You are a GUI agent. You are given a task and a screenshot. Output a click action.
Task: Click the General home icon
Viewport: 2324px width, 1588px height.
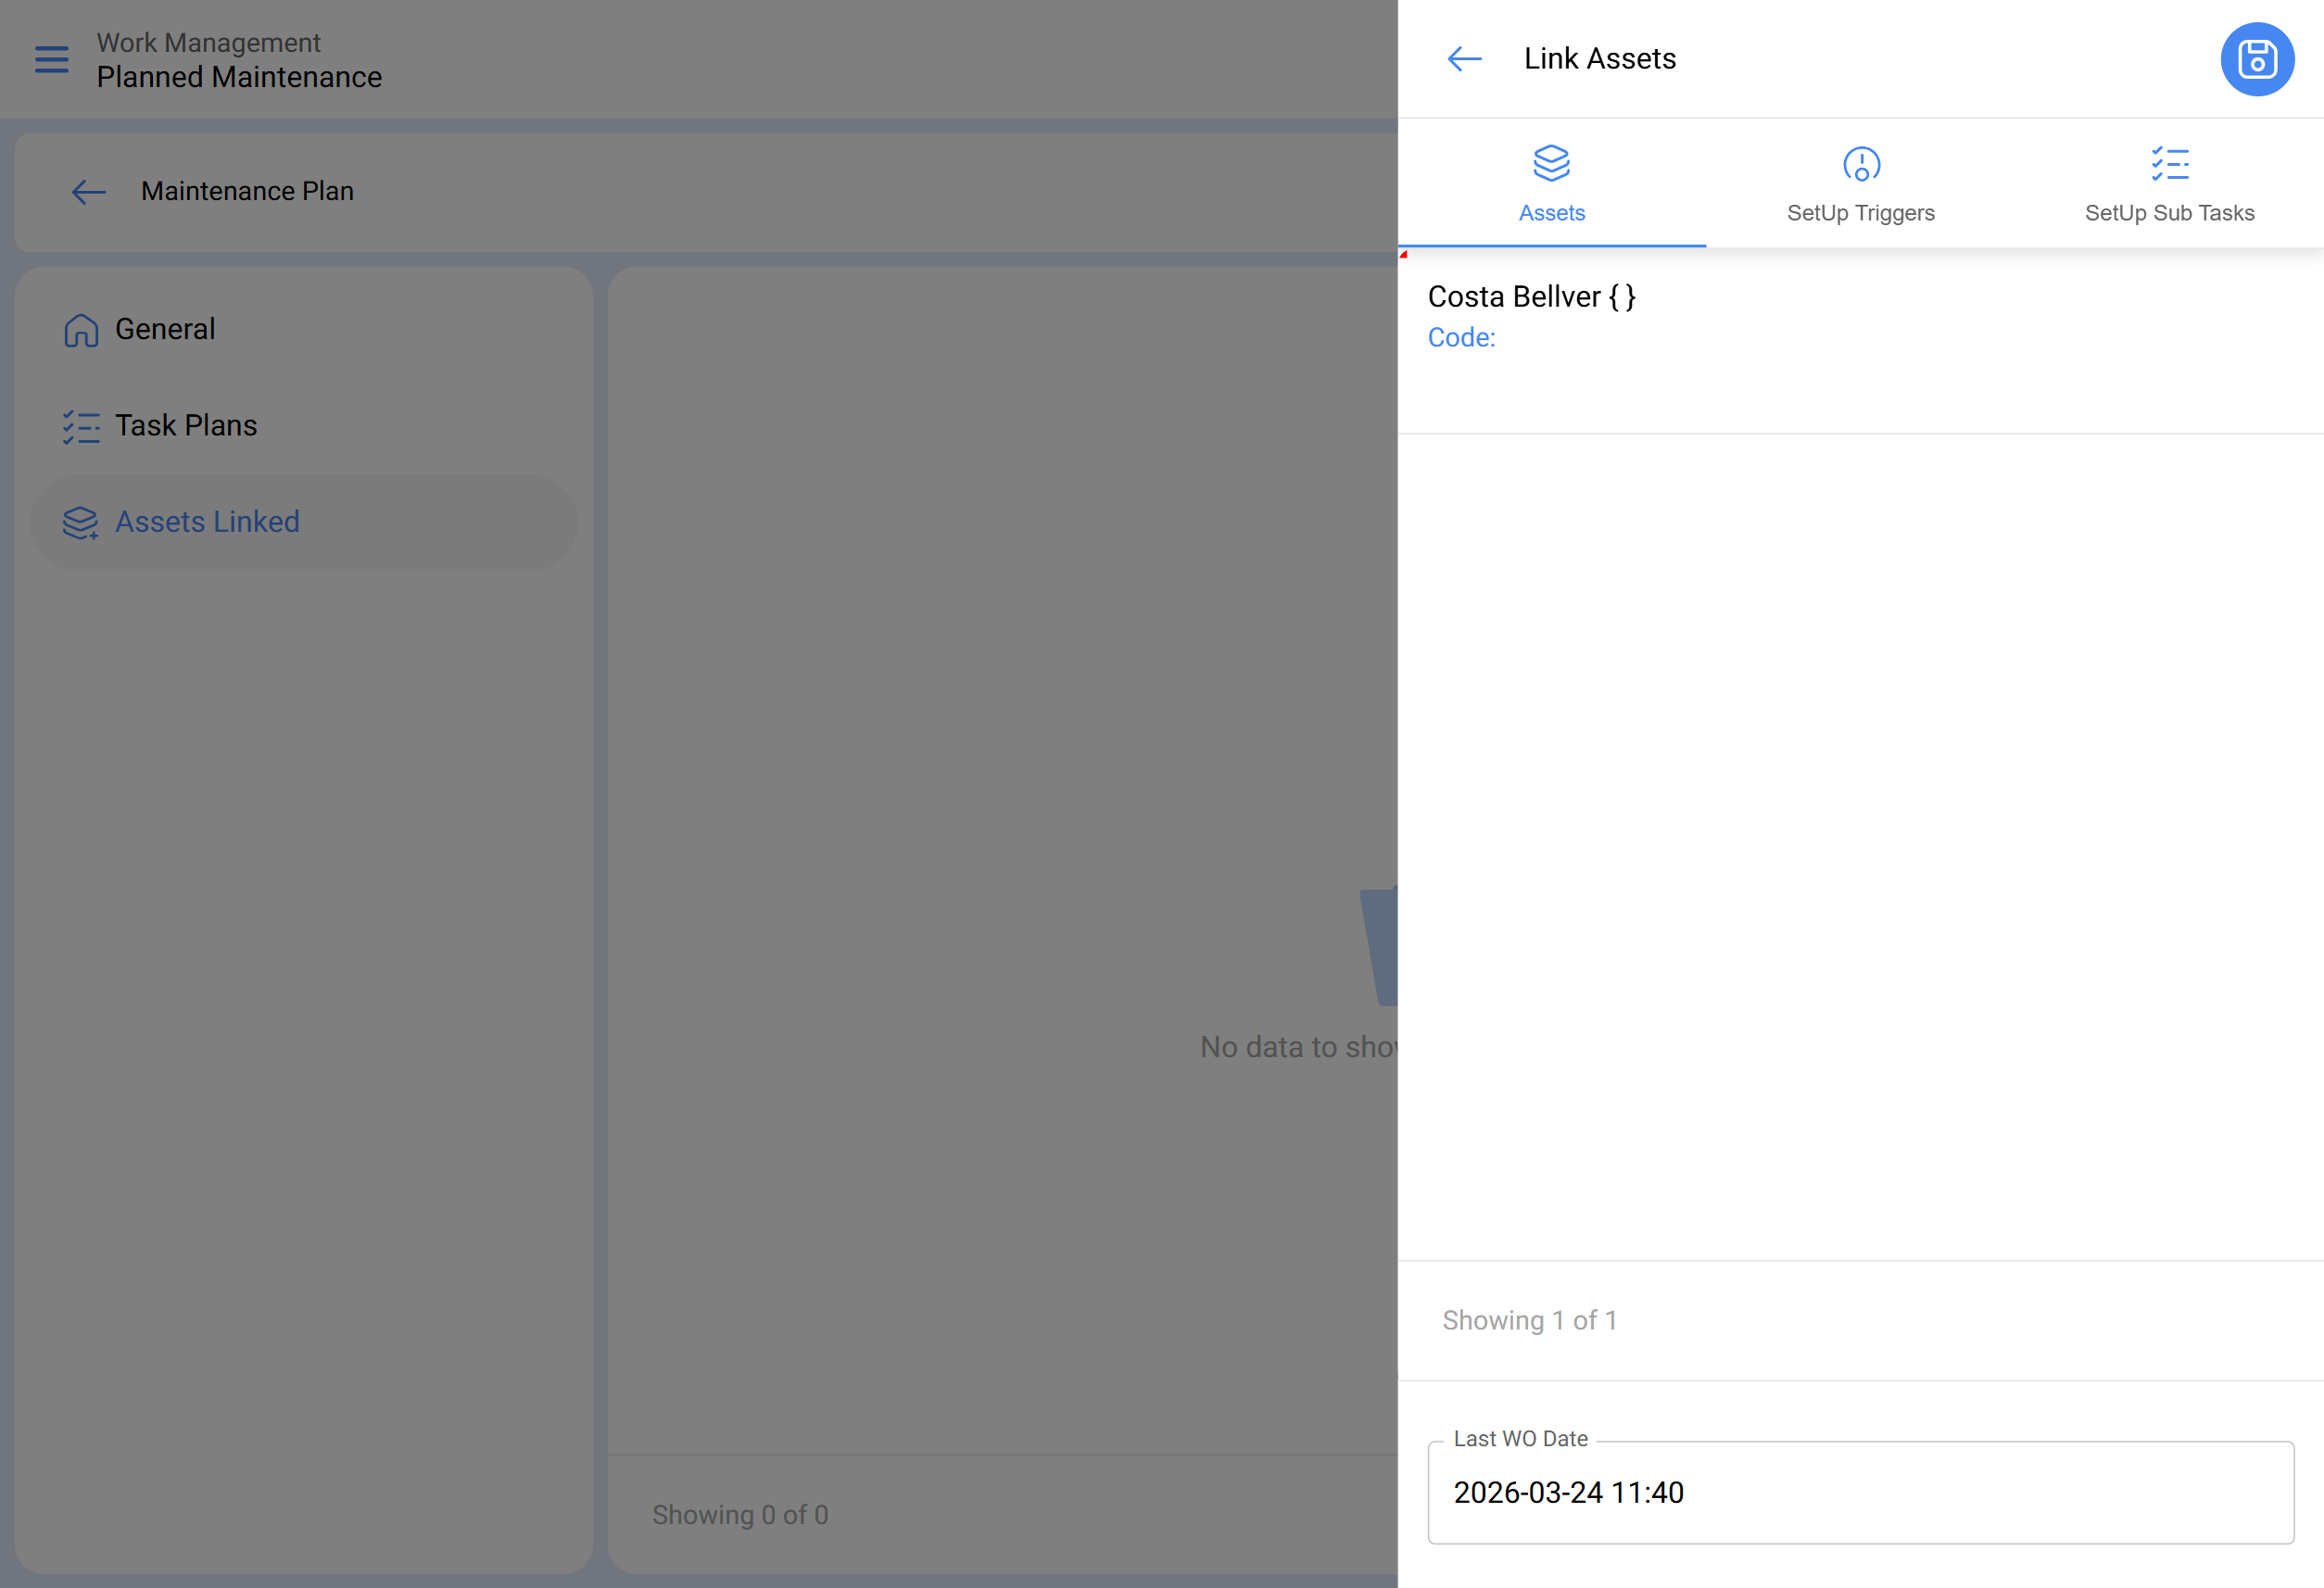click(x=81, y=330)
